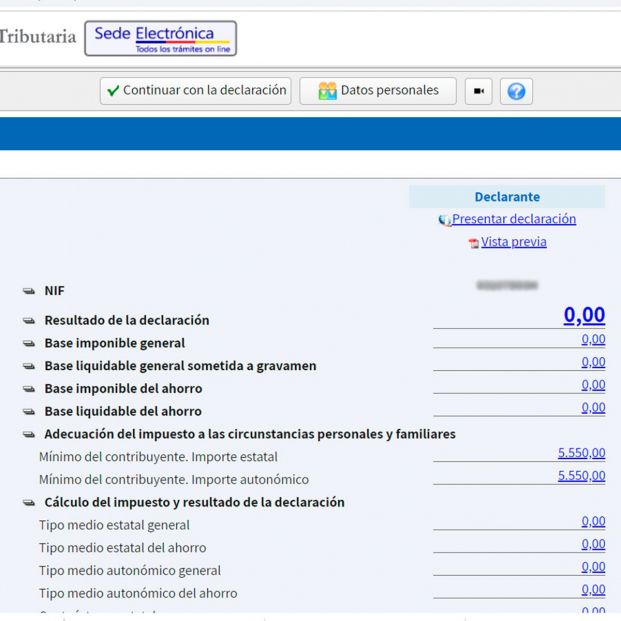Click the video camera icon button
Image resolution: width=621 pixels, height=621 pixels.
pyautogui.click(x=478, y=91)
